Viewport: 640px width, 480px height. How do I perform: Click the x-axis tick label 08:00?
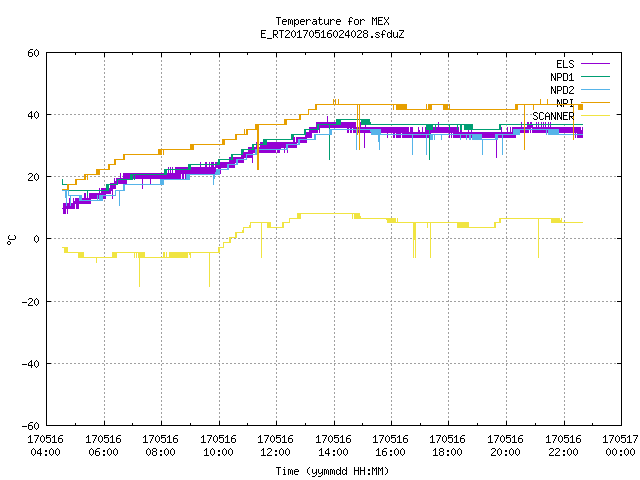[x=160, y=453]
